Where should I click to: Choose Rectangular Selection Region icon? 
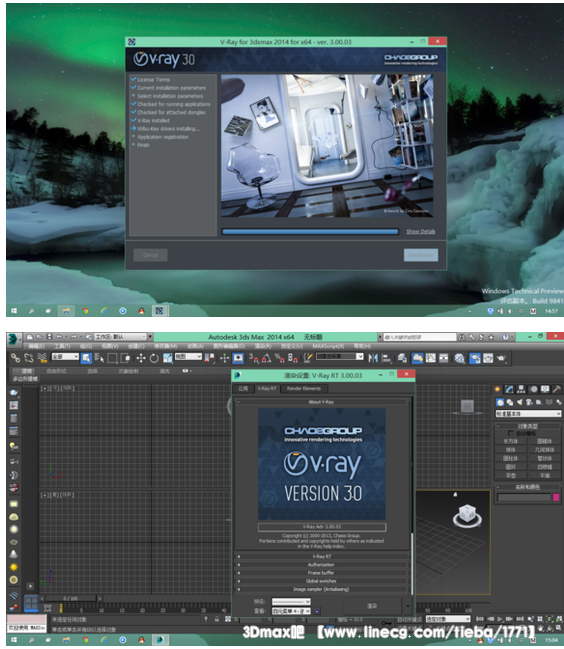pyautogui.click(x=112, y=358)
